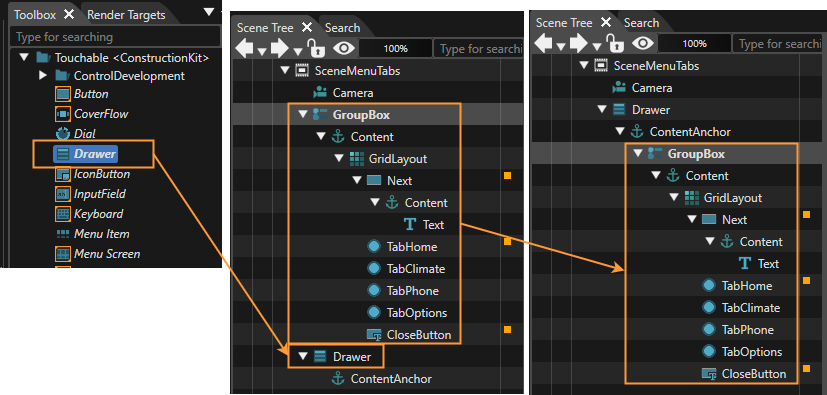Toggle the eye visibility icon in middle Scene Tree
Screen dimensions: 827x395
click(x=344, y=49)
